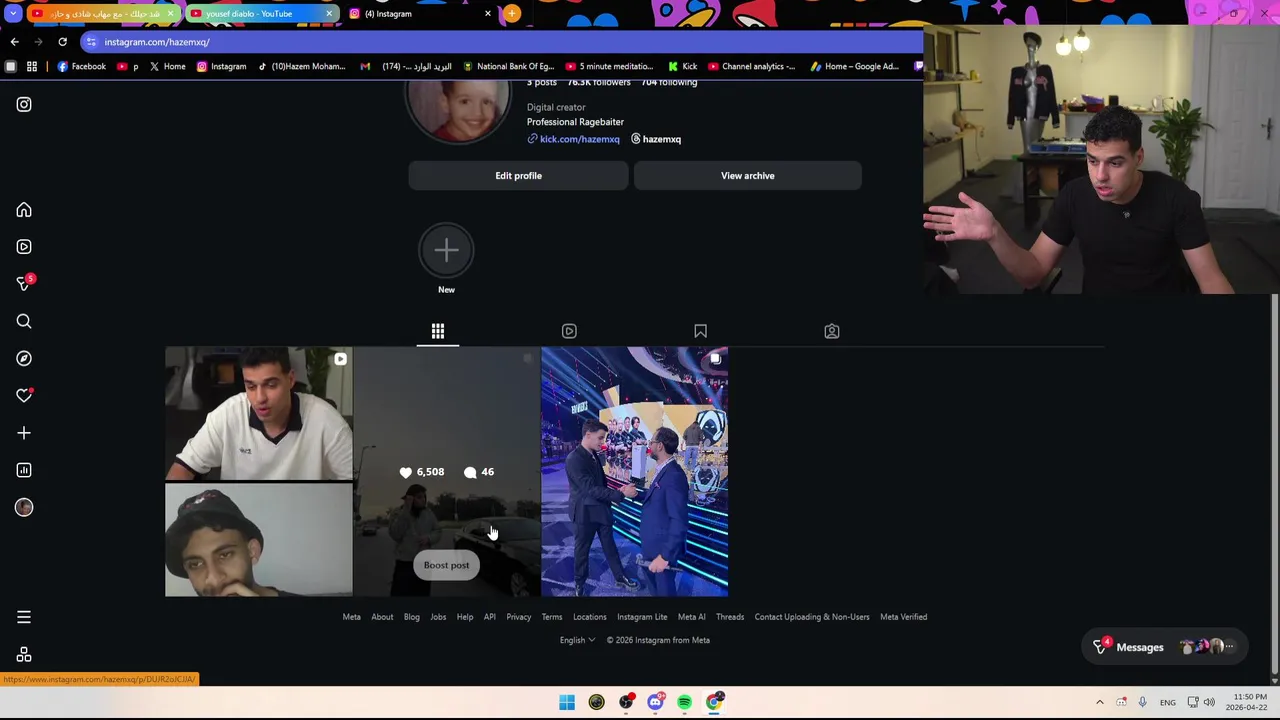Click the API footer link
Image resolution: width=1280 pixels, height=720 pixels.
(490, 617)
